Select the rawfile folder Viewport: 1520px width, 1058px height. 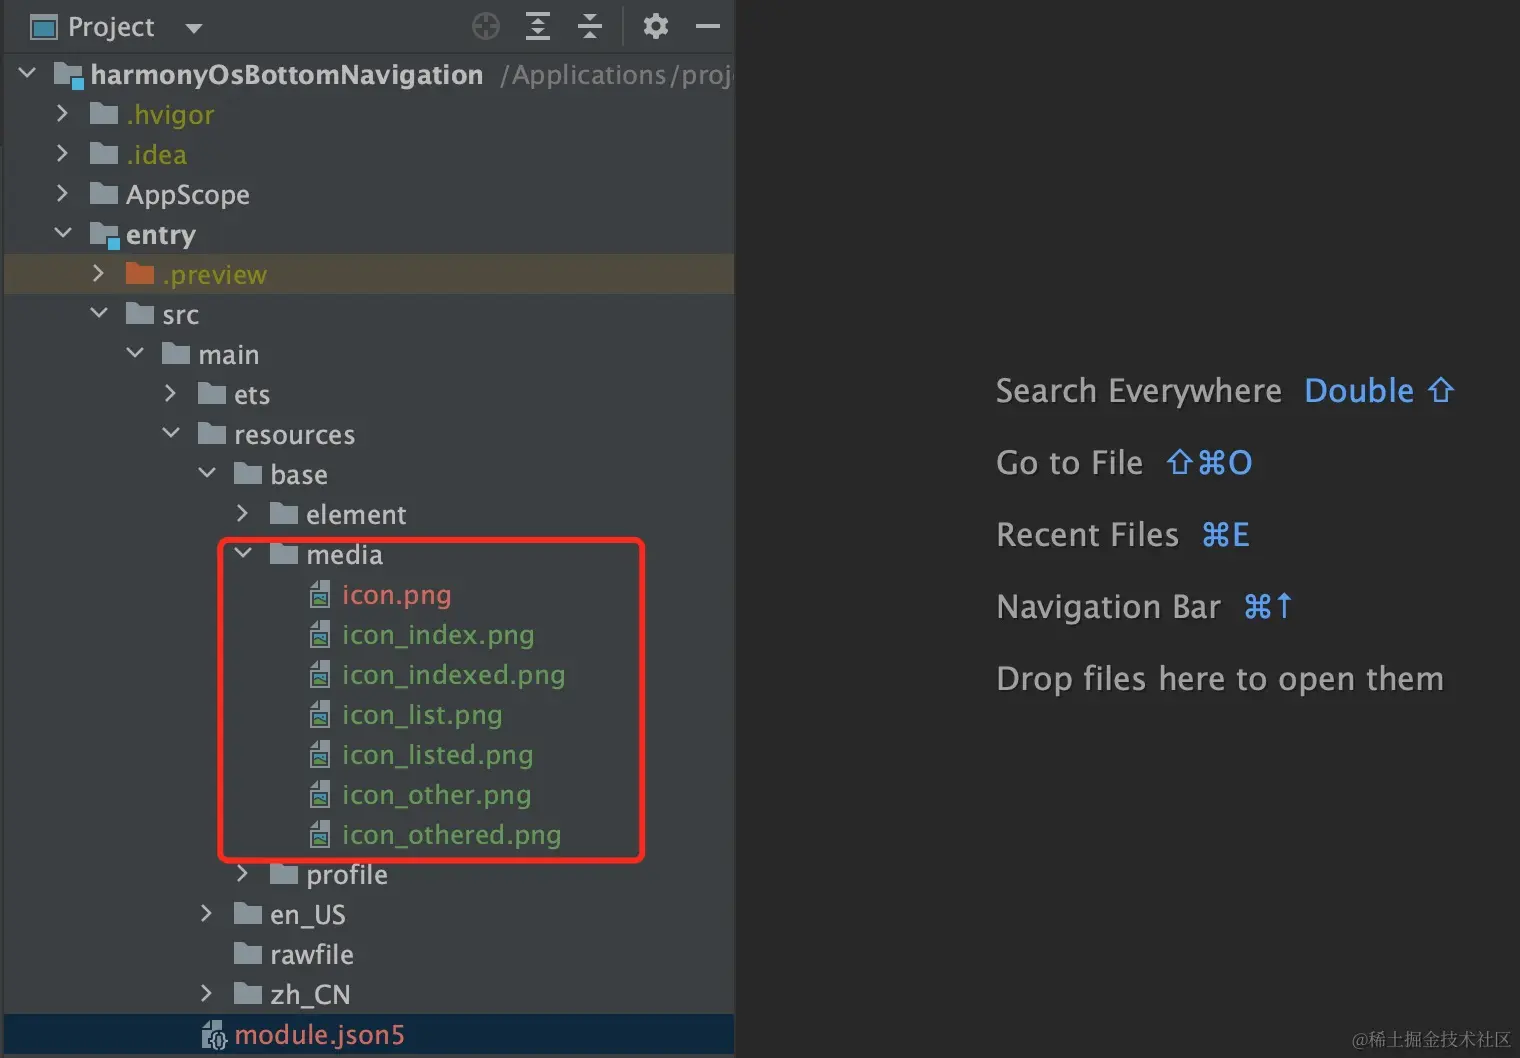[x=311, y=955]
